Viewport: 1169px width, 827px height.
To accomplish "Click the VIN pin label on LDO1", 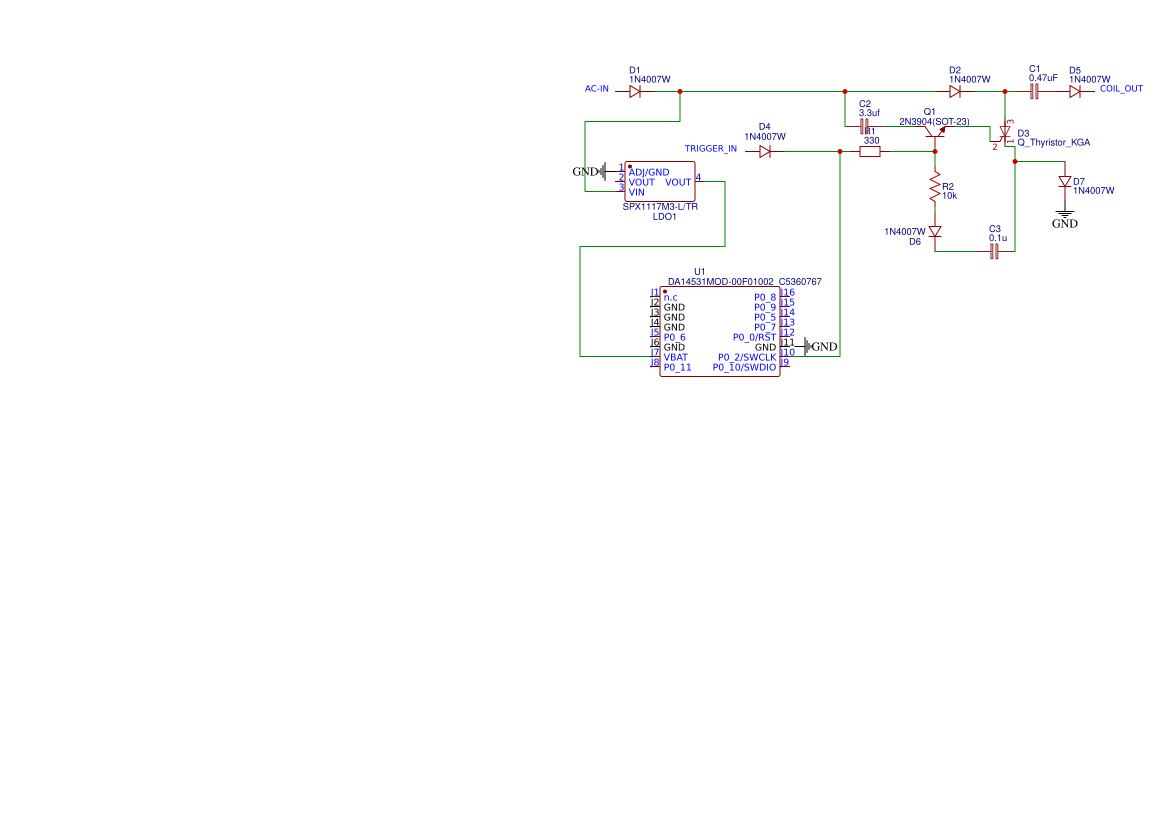I will (637, 192).
